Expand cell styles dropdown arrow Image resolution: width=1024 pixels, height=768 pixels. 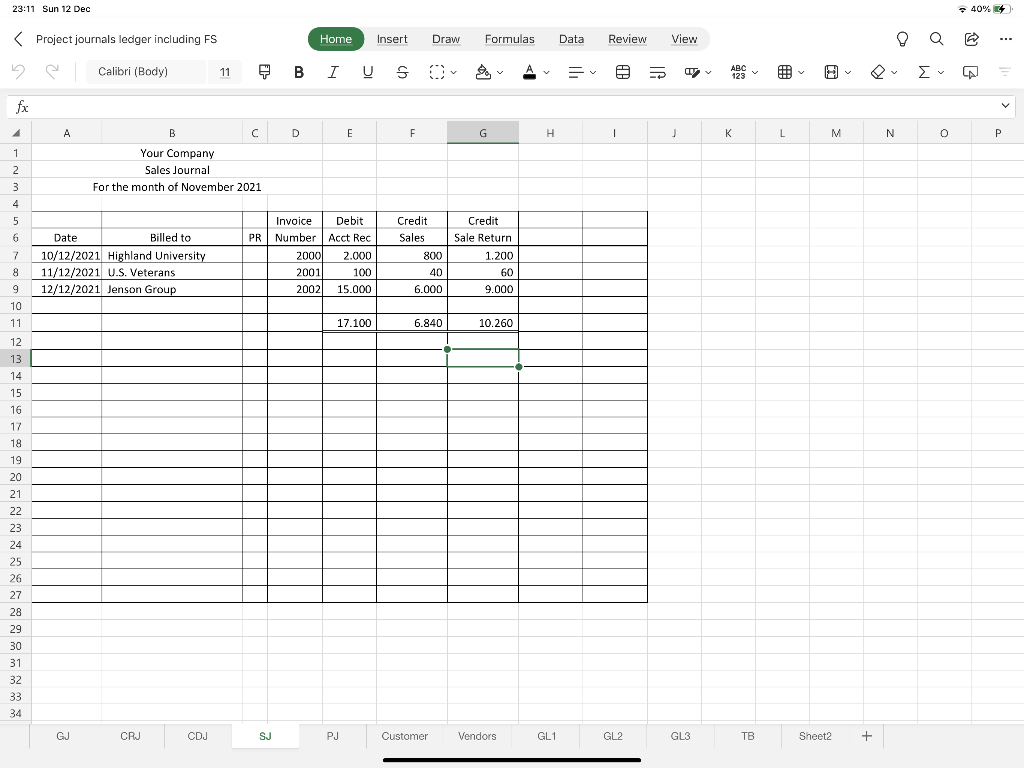709,72
